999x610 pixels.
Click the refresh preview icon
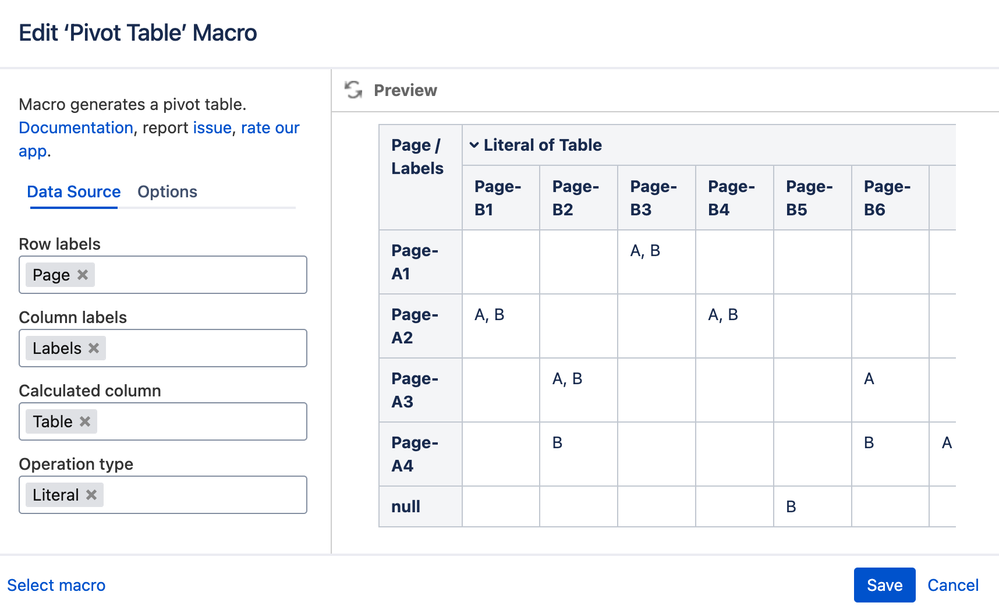click(353, 90)
